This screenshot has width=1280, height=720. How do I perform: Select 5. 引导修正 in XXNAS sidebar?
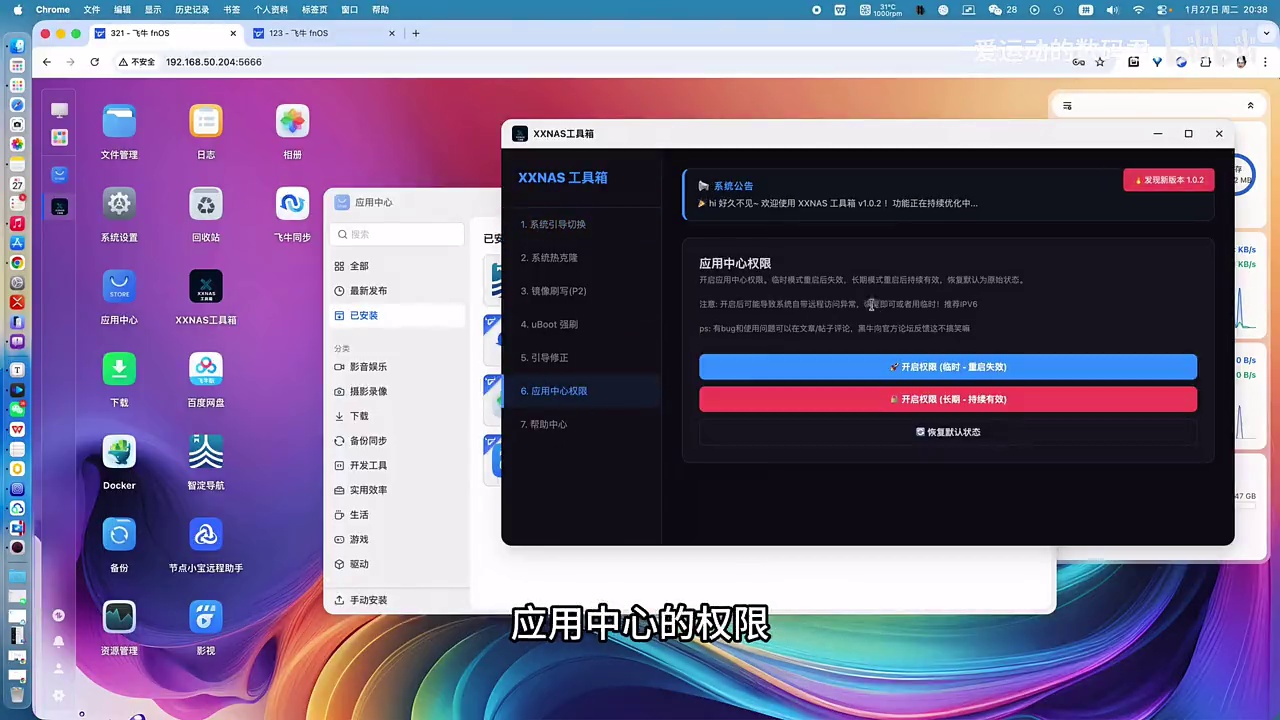click(x=581, y=358)
